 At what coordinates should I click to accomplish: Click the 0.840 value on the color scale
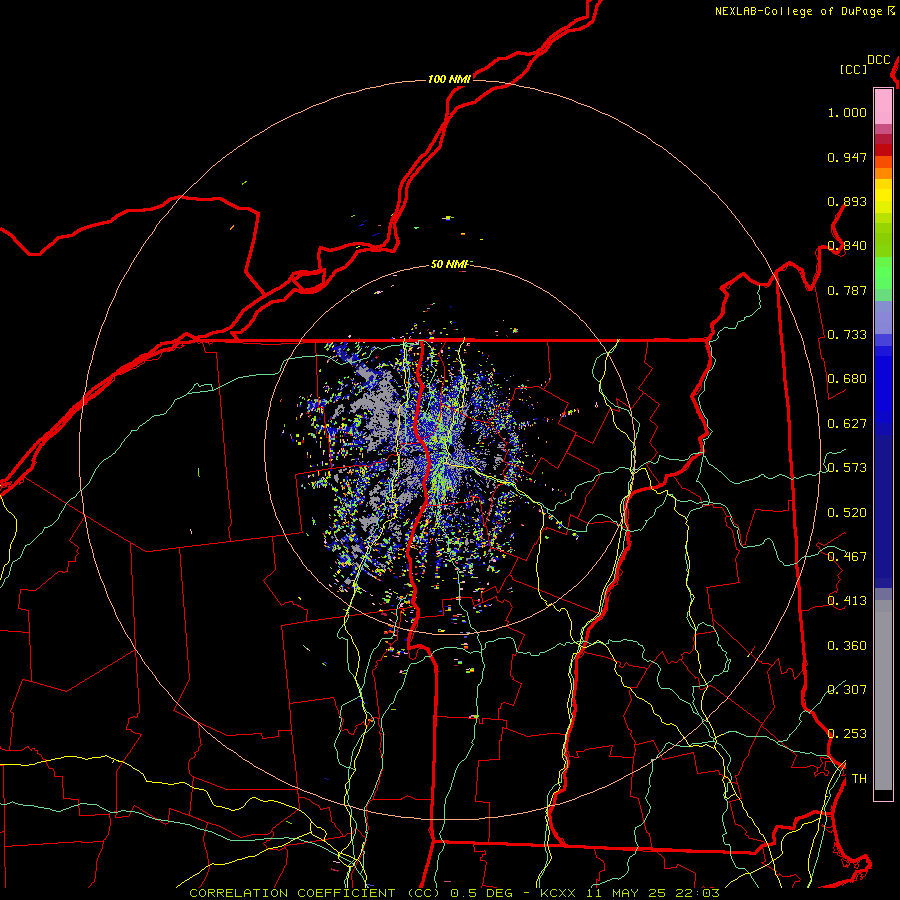pos(847,246)
